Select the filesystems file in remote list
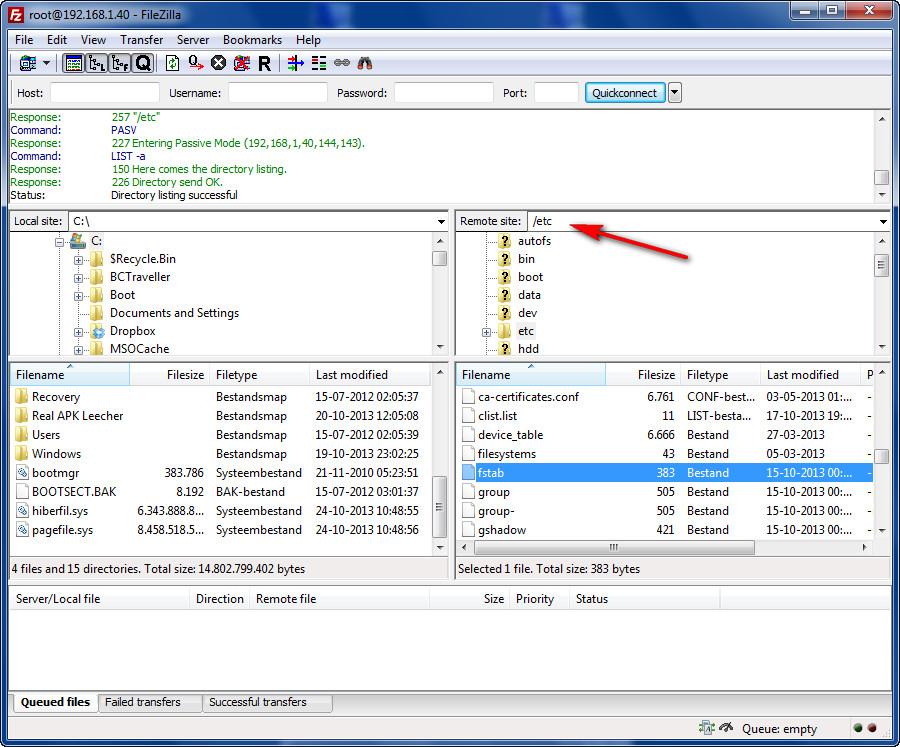Viewport: 900px width, 747px height. pos(666,454)
